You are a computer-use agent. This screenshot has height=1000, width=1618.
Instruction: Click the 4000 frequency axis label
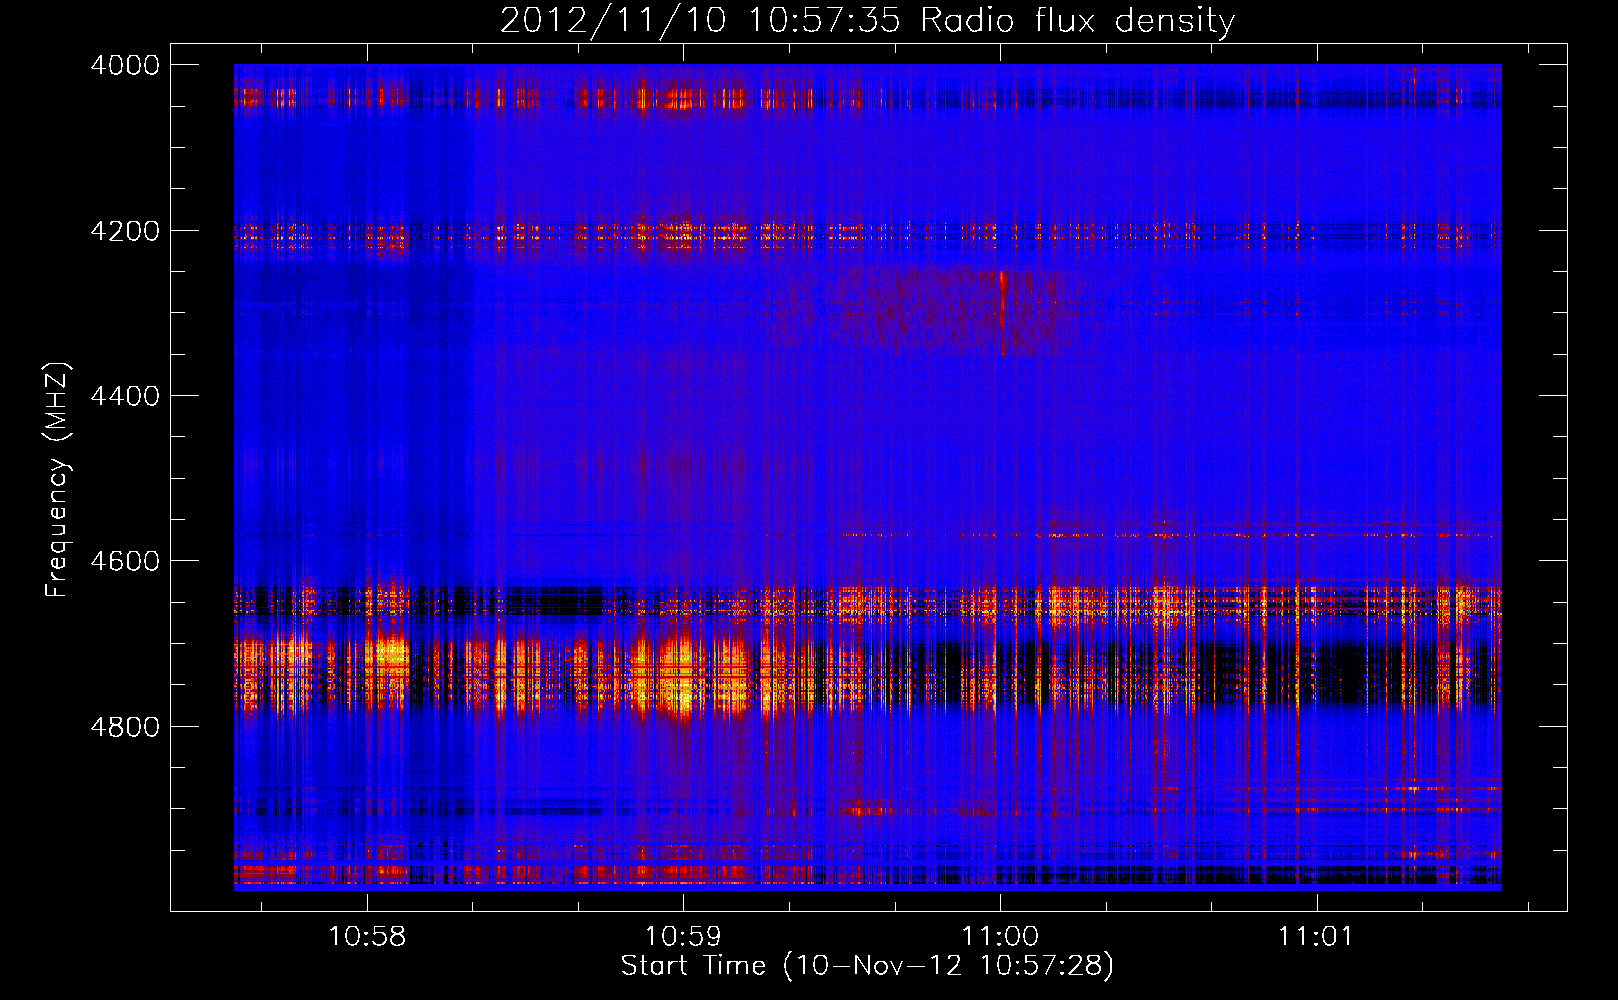(125, 65)
